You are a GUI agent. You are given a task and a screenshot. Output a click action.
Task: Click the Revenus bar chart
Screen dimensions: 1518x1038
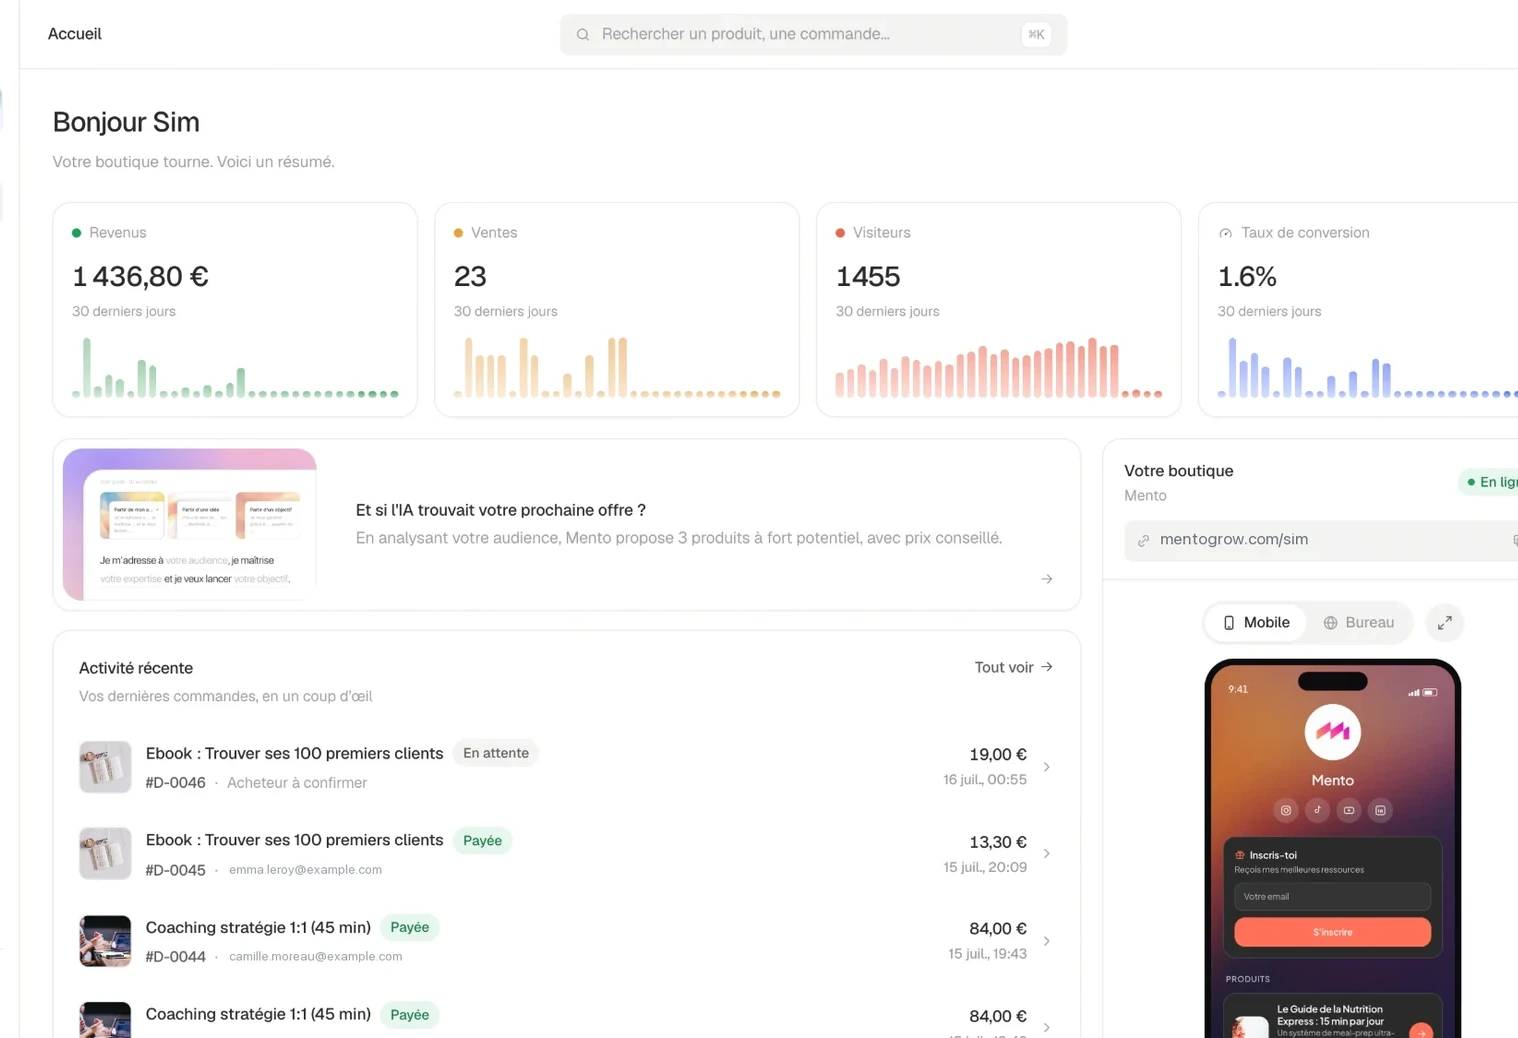[x=235, y=368]
